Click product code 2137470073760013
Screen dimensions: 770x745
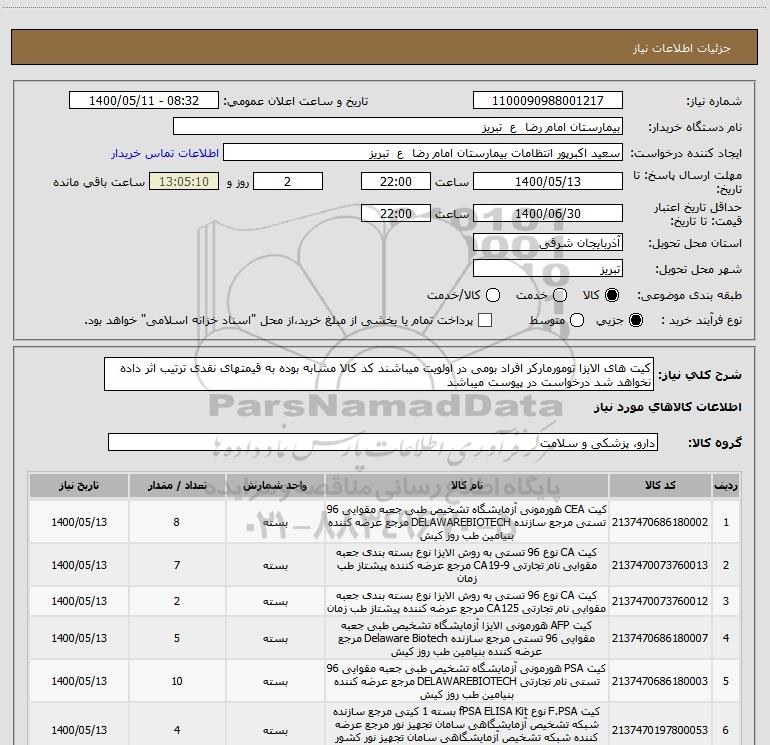coord(660,565)
